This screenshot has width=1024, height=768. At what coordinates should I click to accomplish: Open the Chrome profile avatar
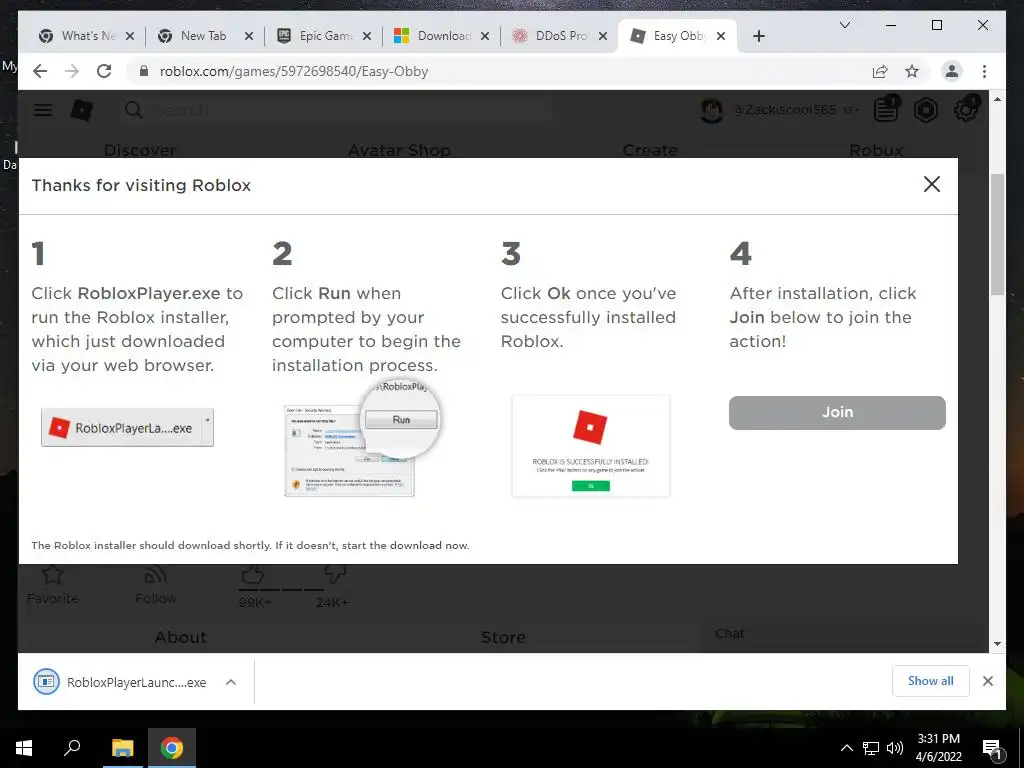(x=952, y=71)
